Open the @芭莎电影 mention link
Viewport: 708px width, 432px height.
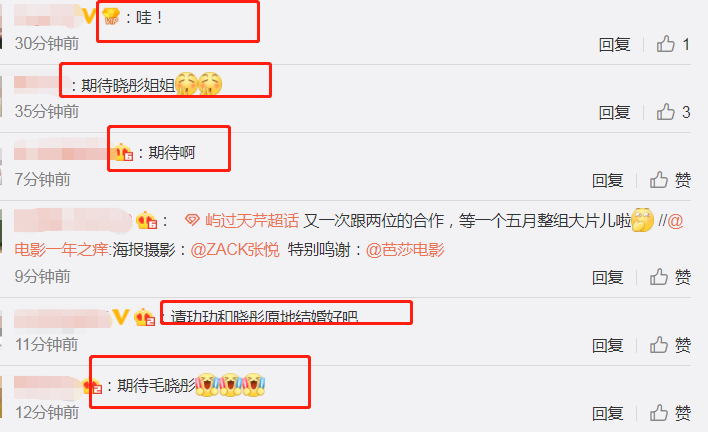[x=405, y=249]
